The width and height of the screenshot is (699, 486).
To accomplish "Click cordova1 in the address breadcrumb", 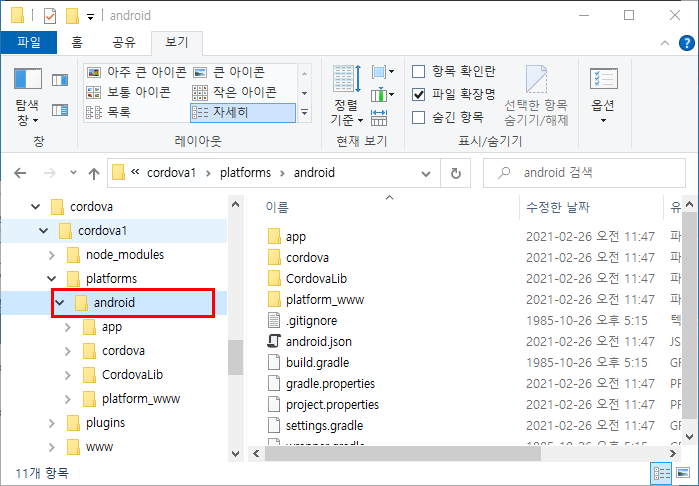I will coord(172,173).
